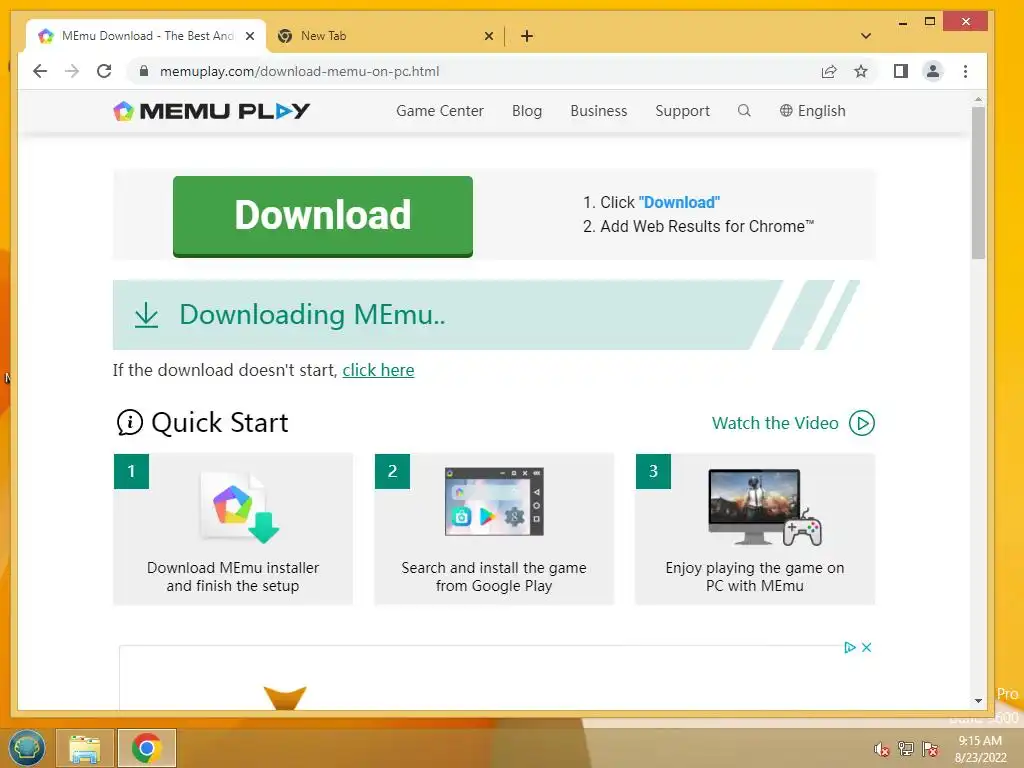Bookmark this page with the star icon
The image size is (1024, 768).
861,71
